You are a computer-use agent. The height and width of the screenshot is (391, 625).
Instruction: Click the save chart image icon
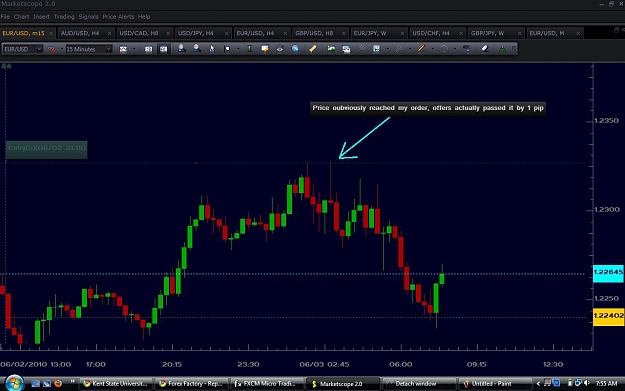click(346, 49)
